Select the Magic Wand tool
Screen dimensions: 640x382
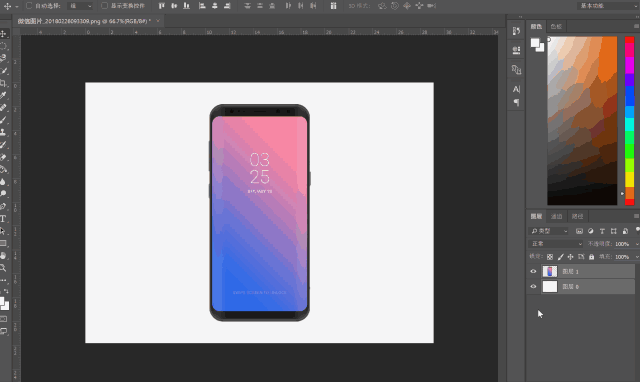3,71
